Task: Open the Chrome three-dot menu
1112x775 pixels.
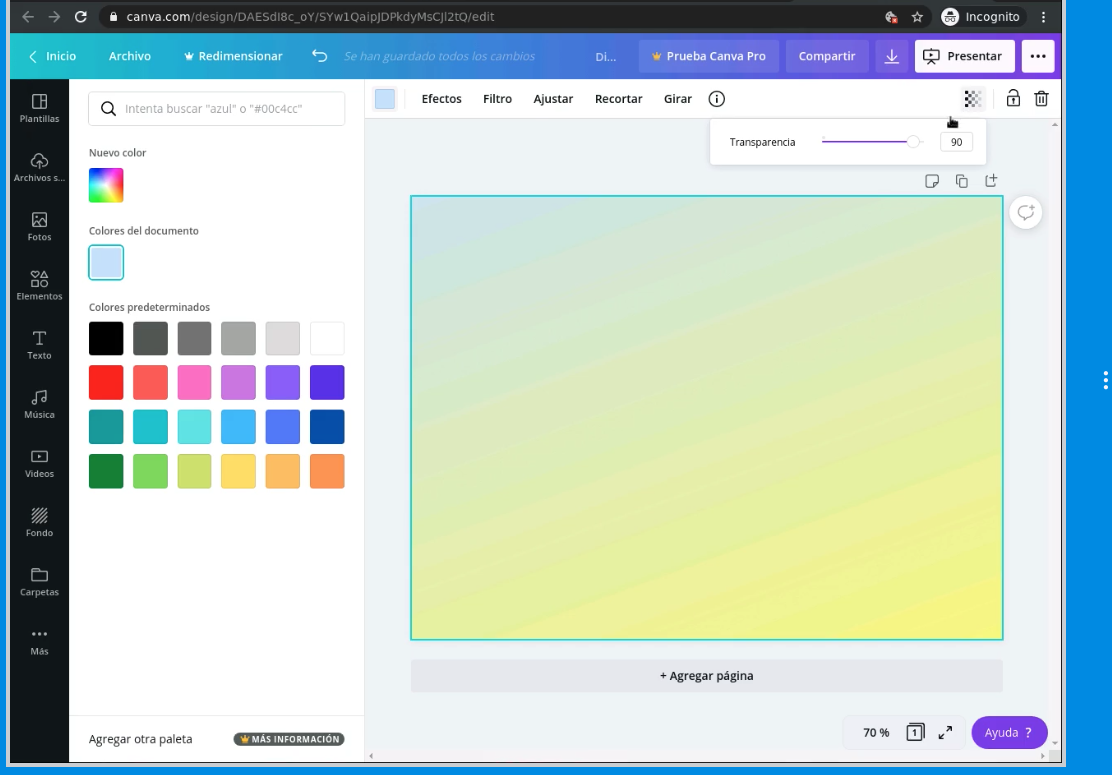Action: coord(1043,16)
